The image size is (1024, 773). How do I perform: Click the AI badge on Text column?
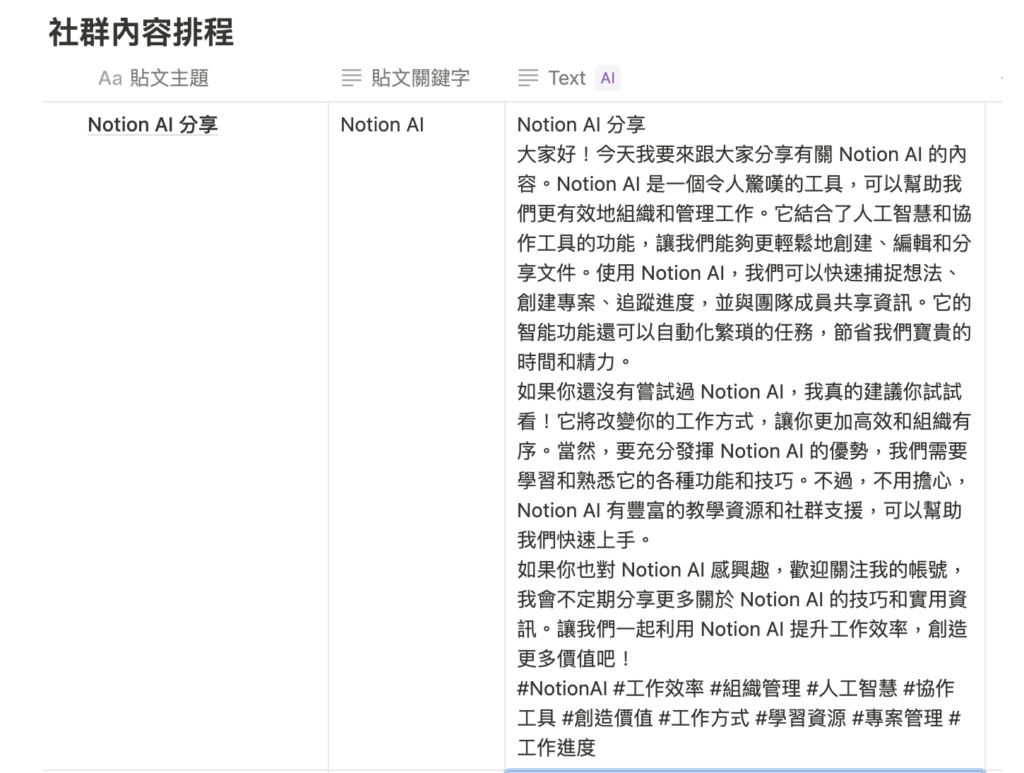[607, 78]
